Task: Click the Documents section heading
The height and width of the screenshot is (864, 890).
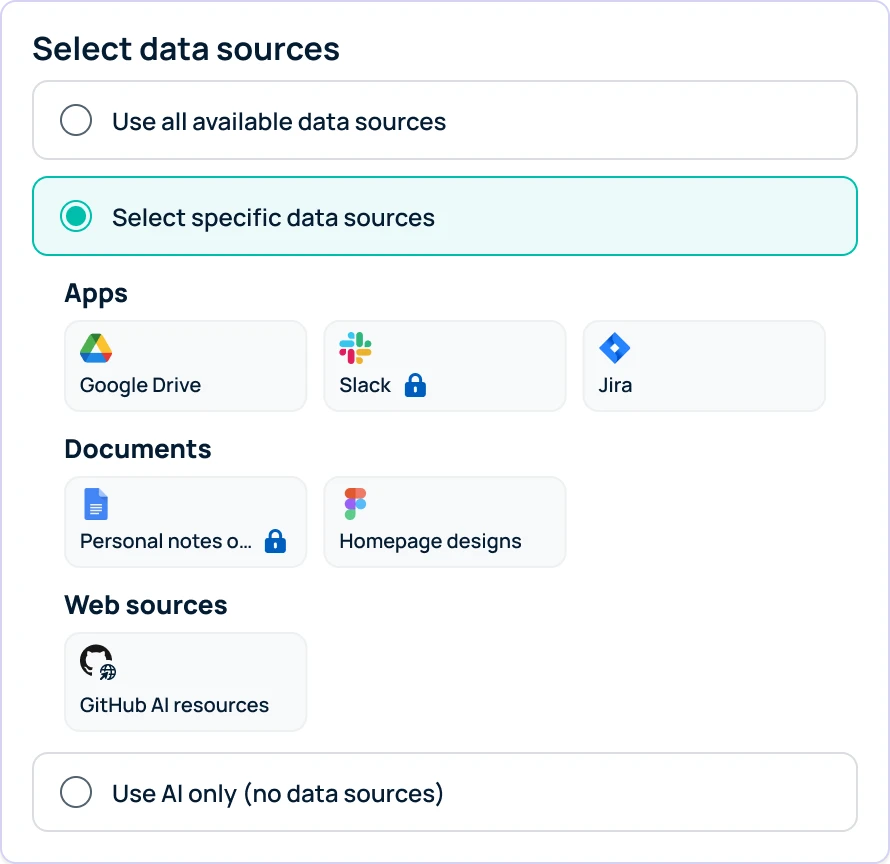Action: (x=137, y=449)
